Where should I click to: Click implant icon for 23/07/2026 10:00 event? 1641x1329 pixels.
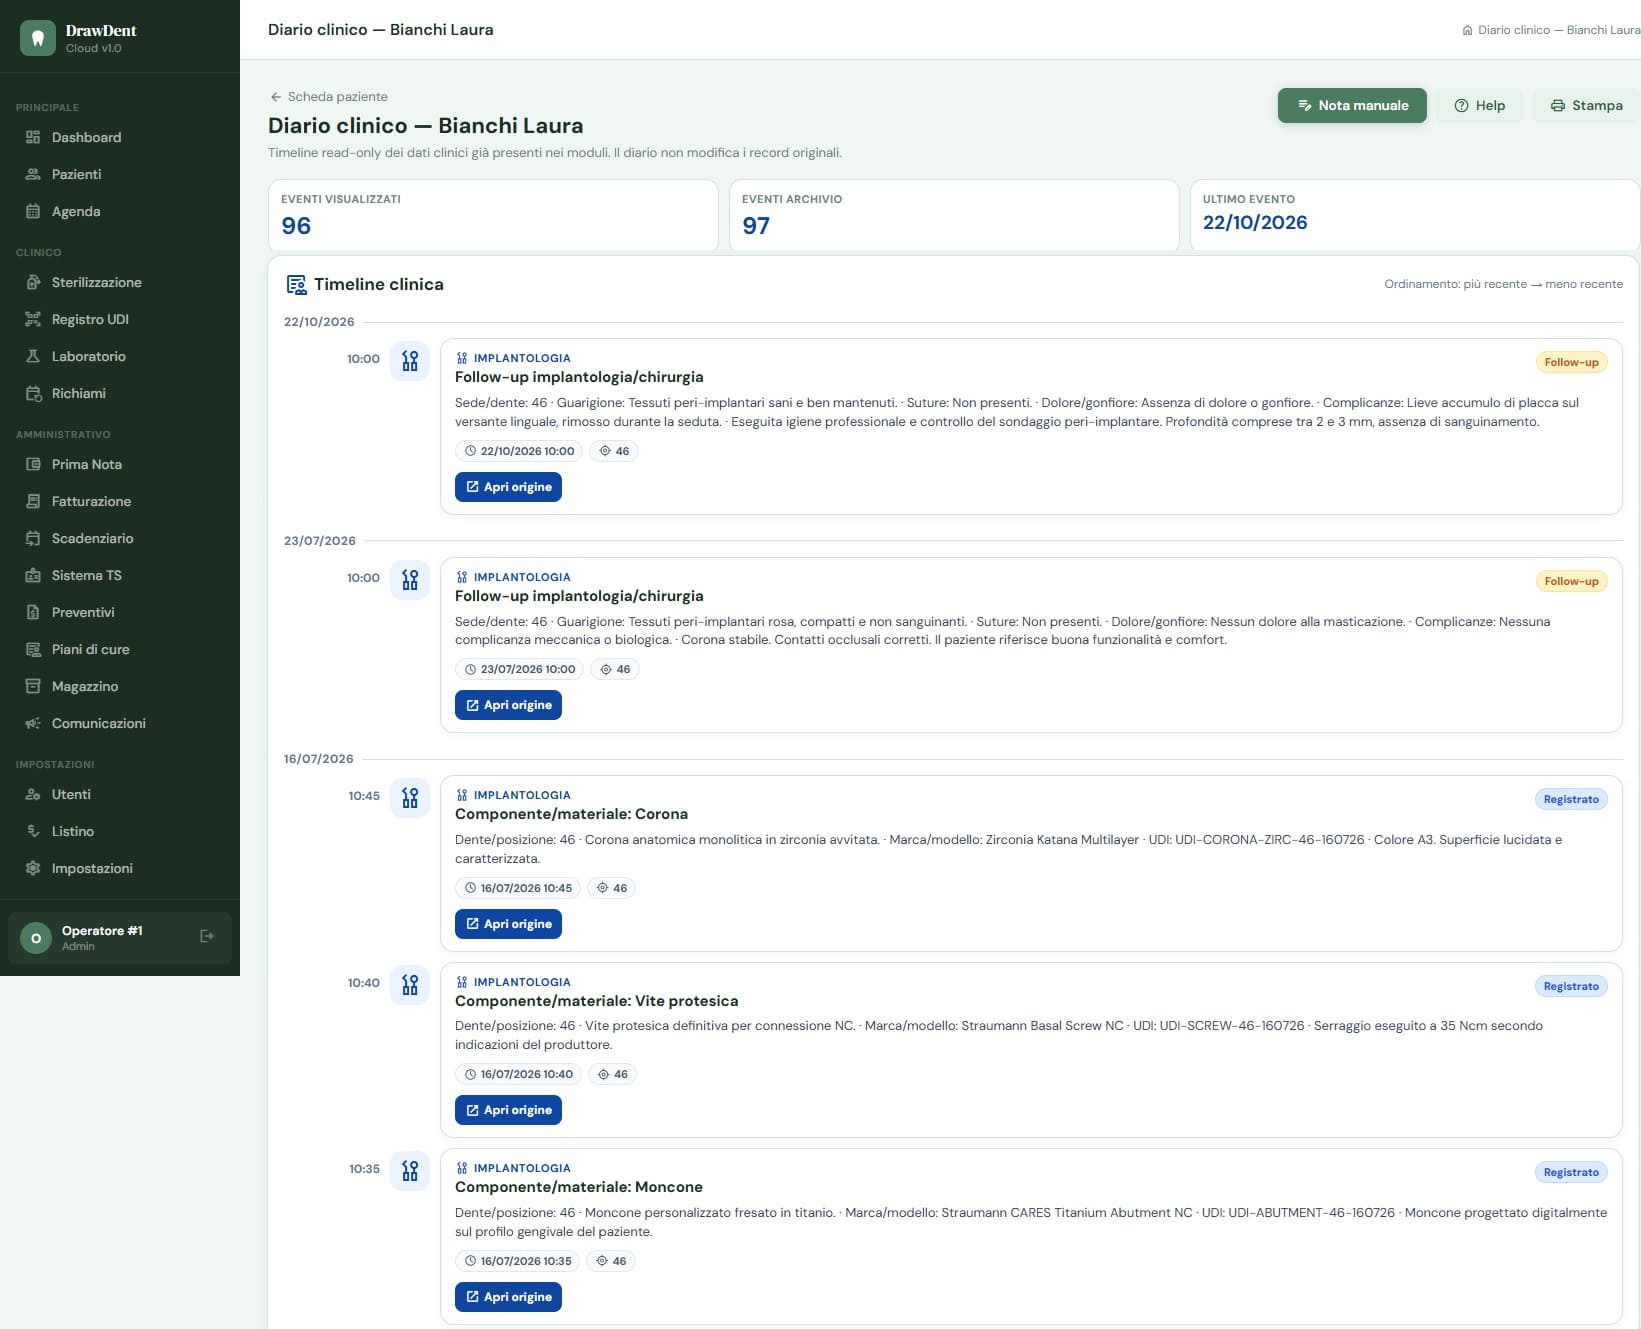click(410, 579)
